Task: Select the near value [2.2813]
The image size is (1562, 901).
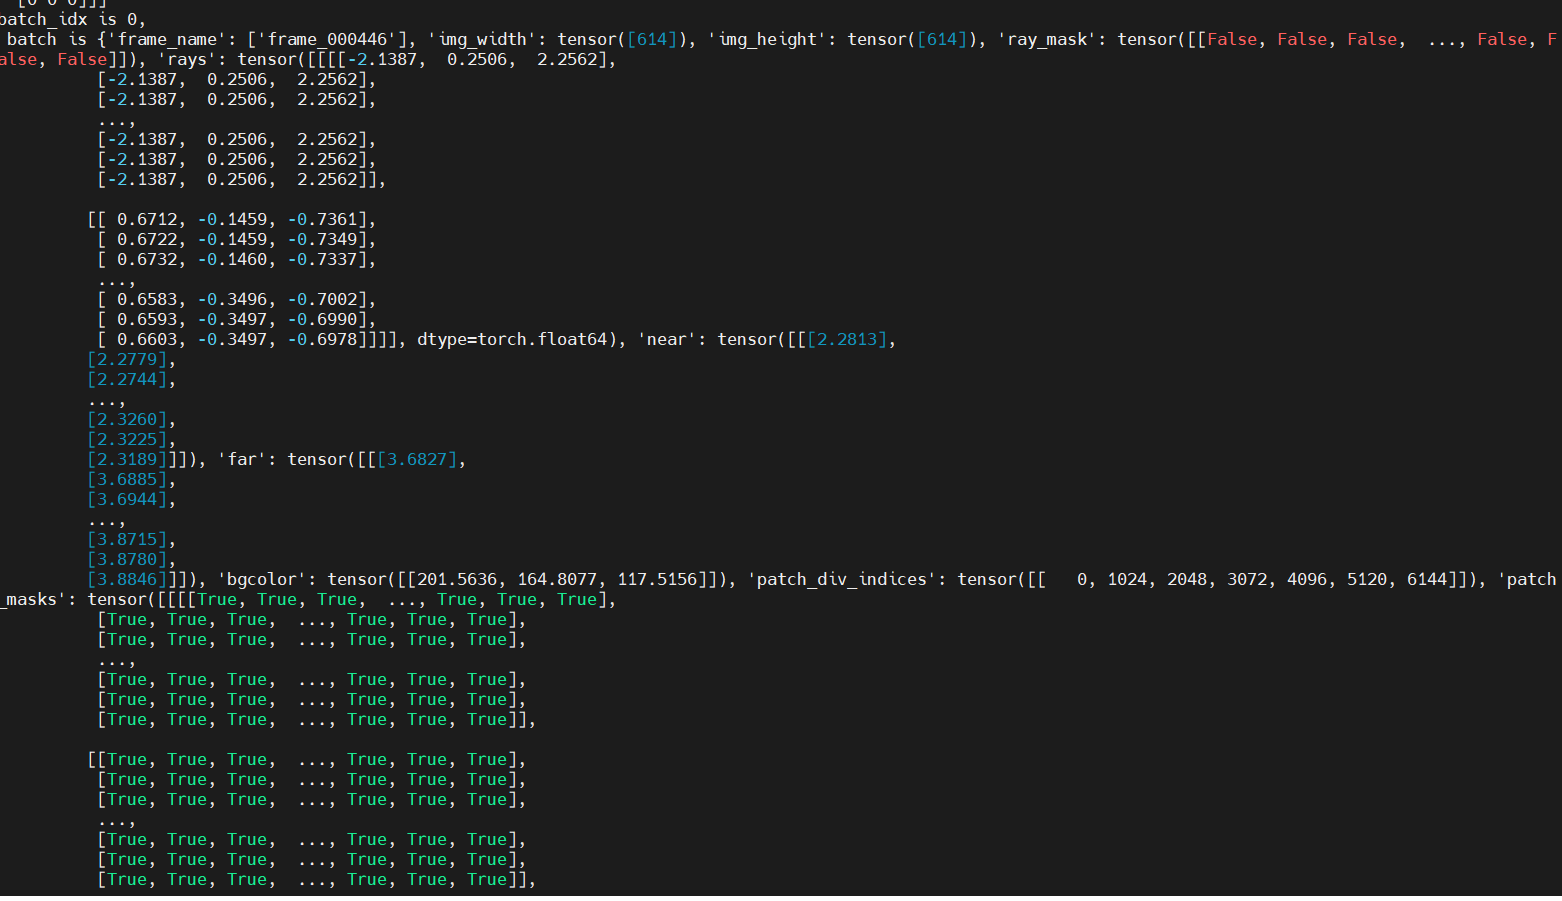Action: [x=847, y=339]
